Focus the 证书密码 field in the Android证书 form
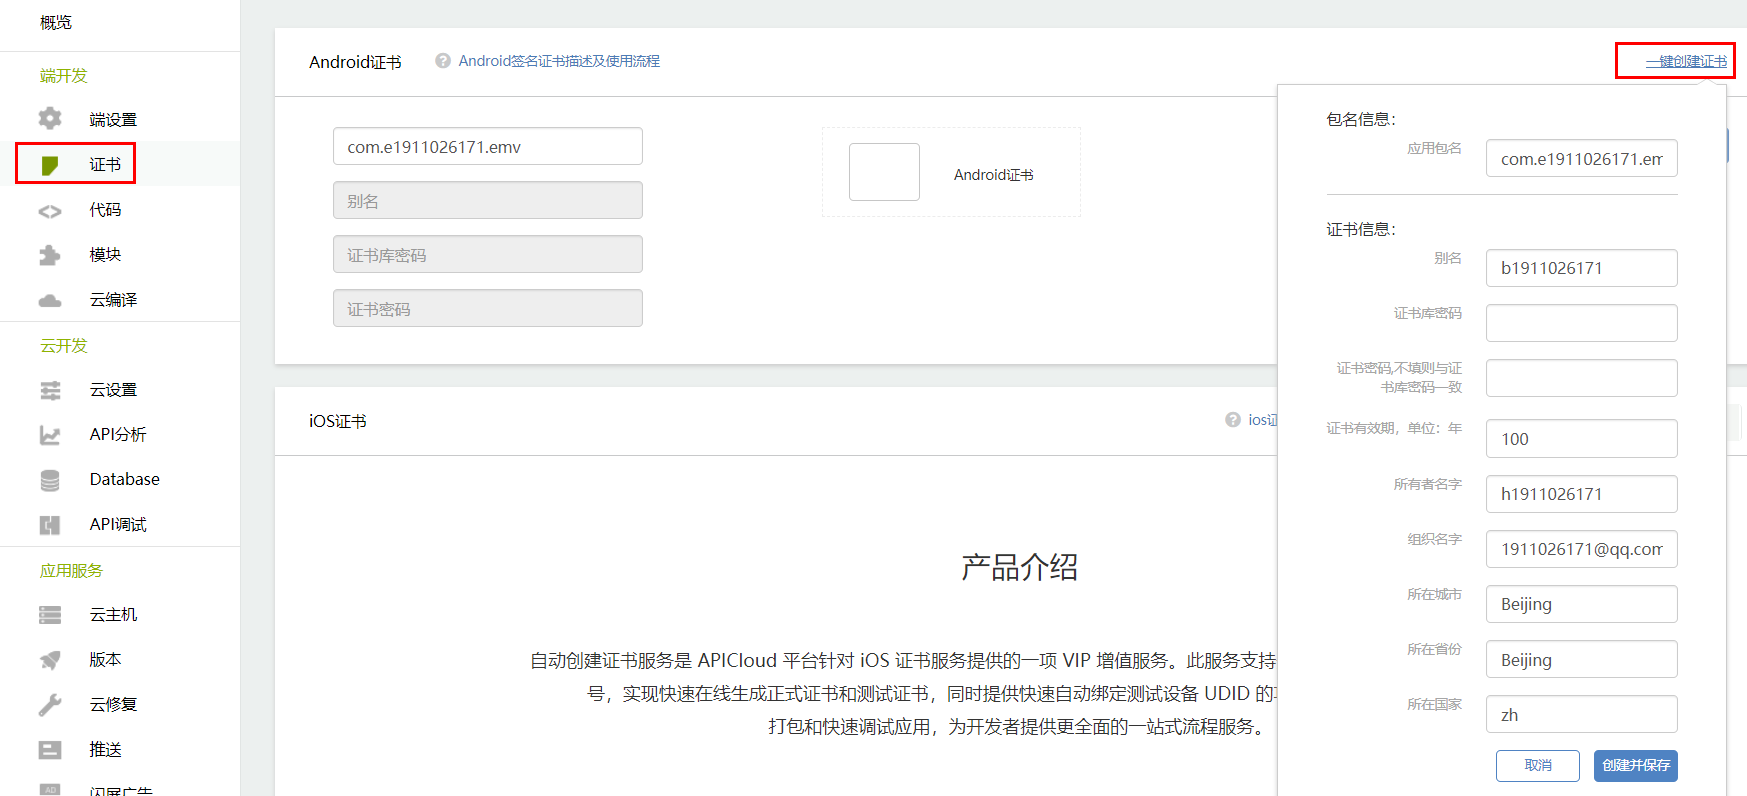This screenshot has height=796, width=1747. tap(488, 308)
